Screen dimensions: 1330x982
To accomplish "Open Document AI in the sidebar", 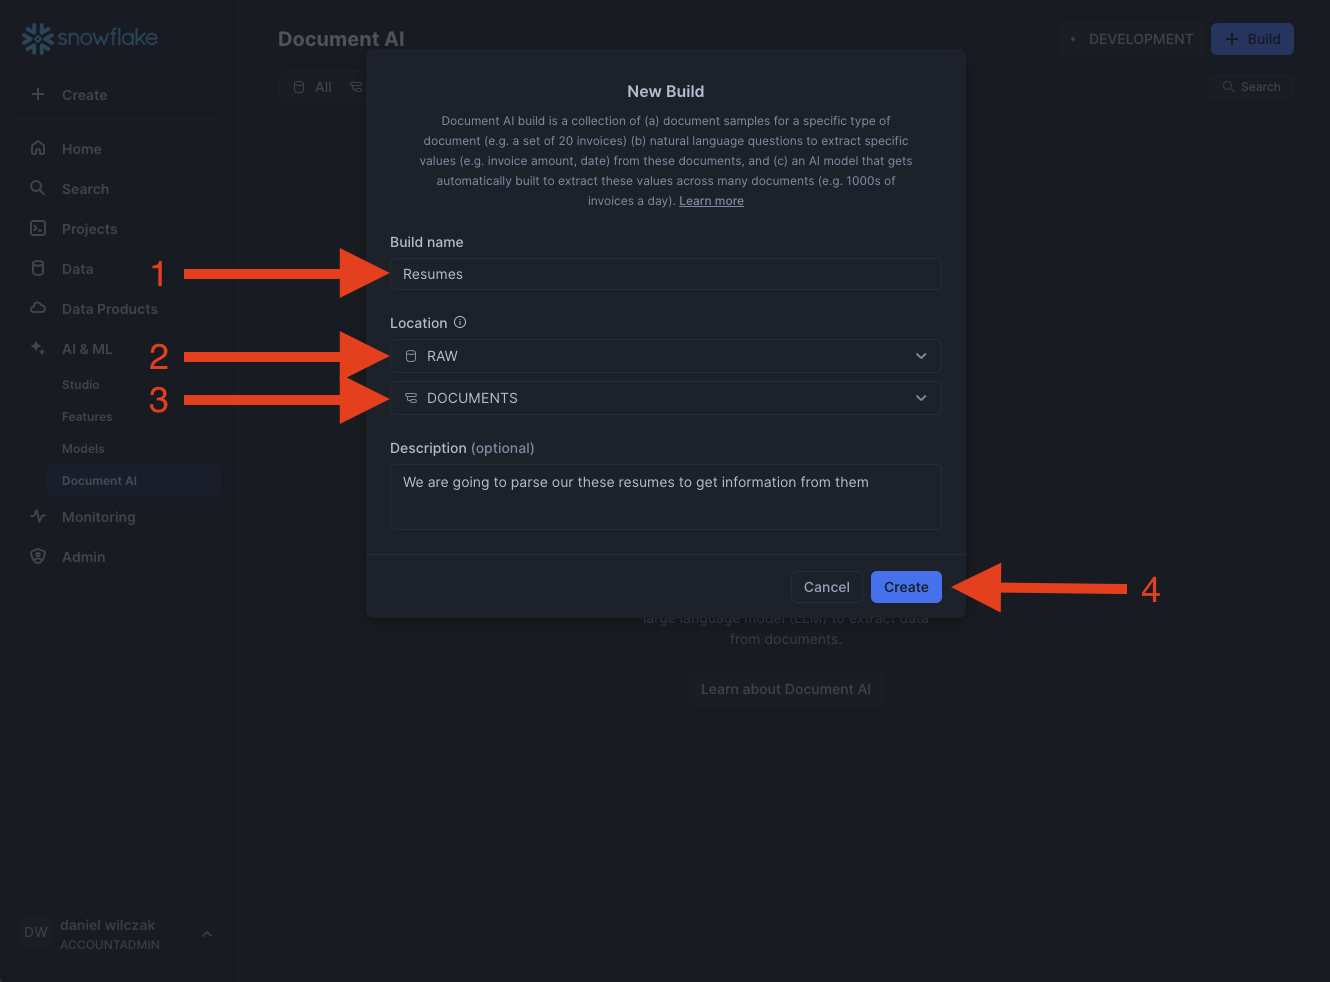I will click(x=100, y=481).
